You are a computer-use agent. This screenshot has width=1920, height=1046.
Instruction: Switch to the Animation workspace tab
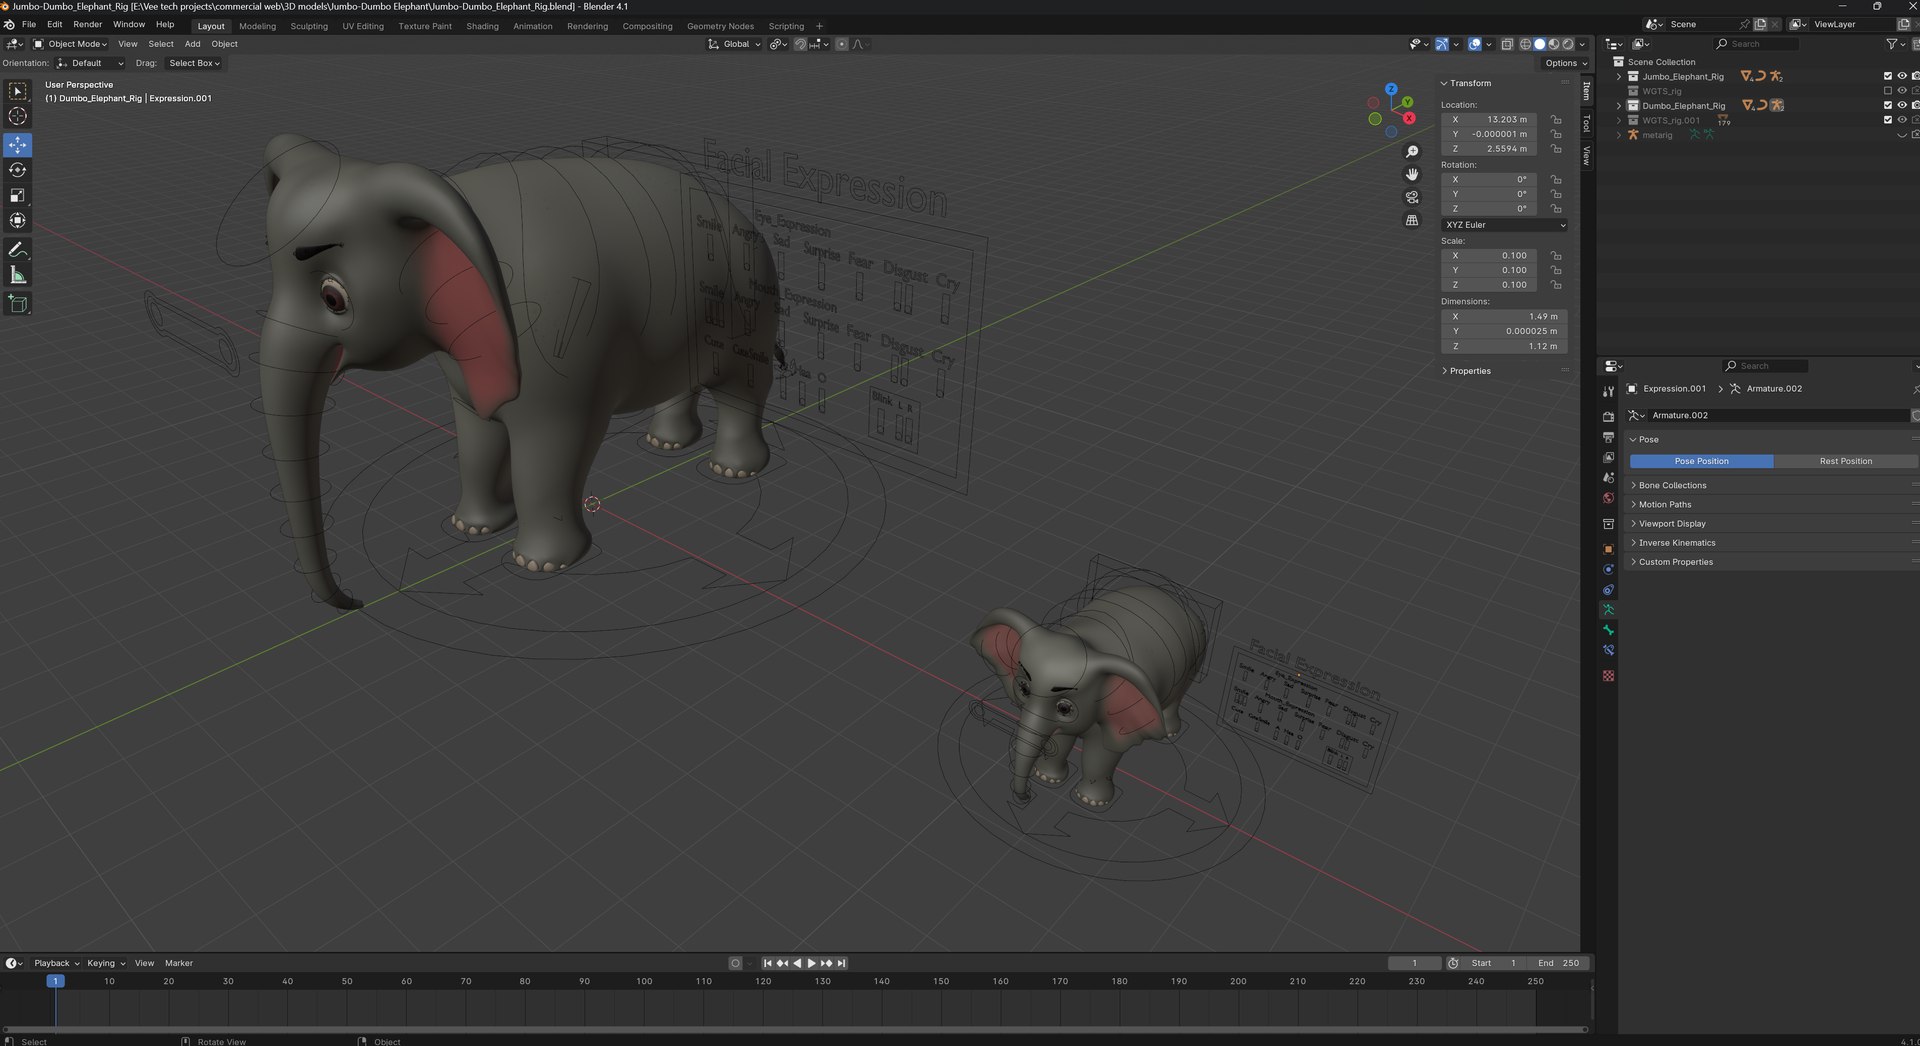click(x=533, y=26)
